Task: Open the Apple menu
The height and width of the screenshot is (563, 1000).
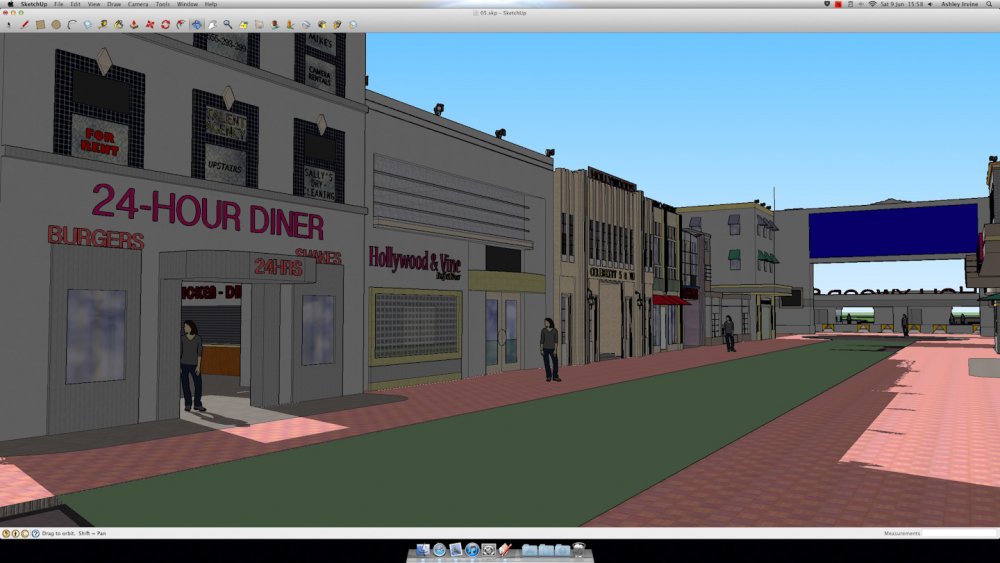Action: point(10,4)
